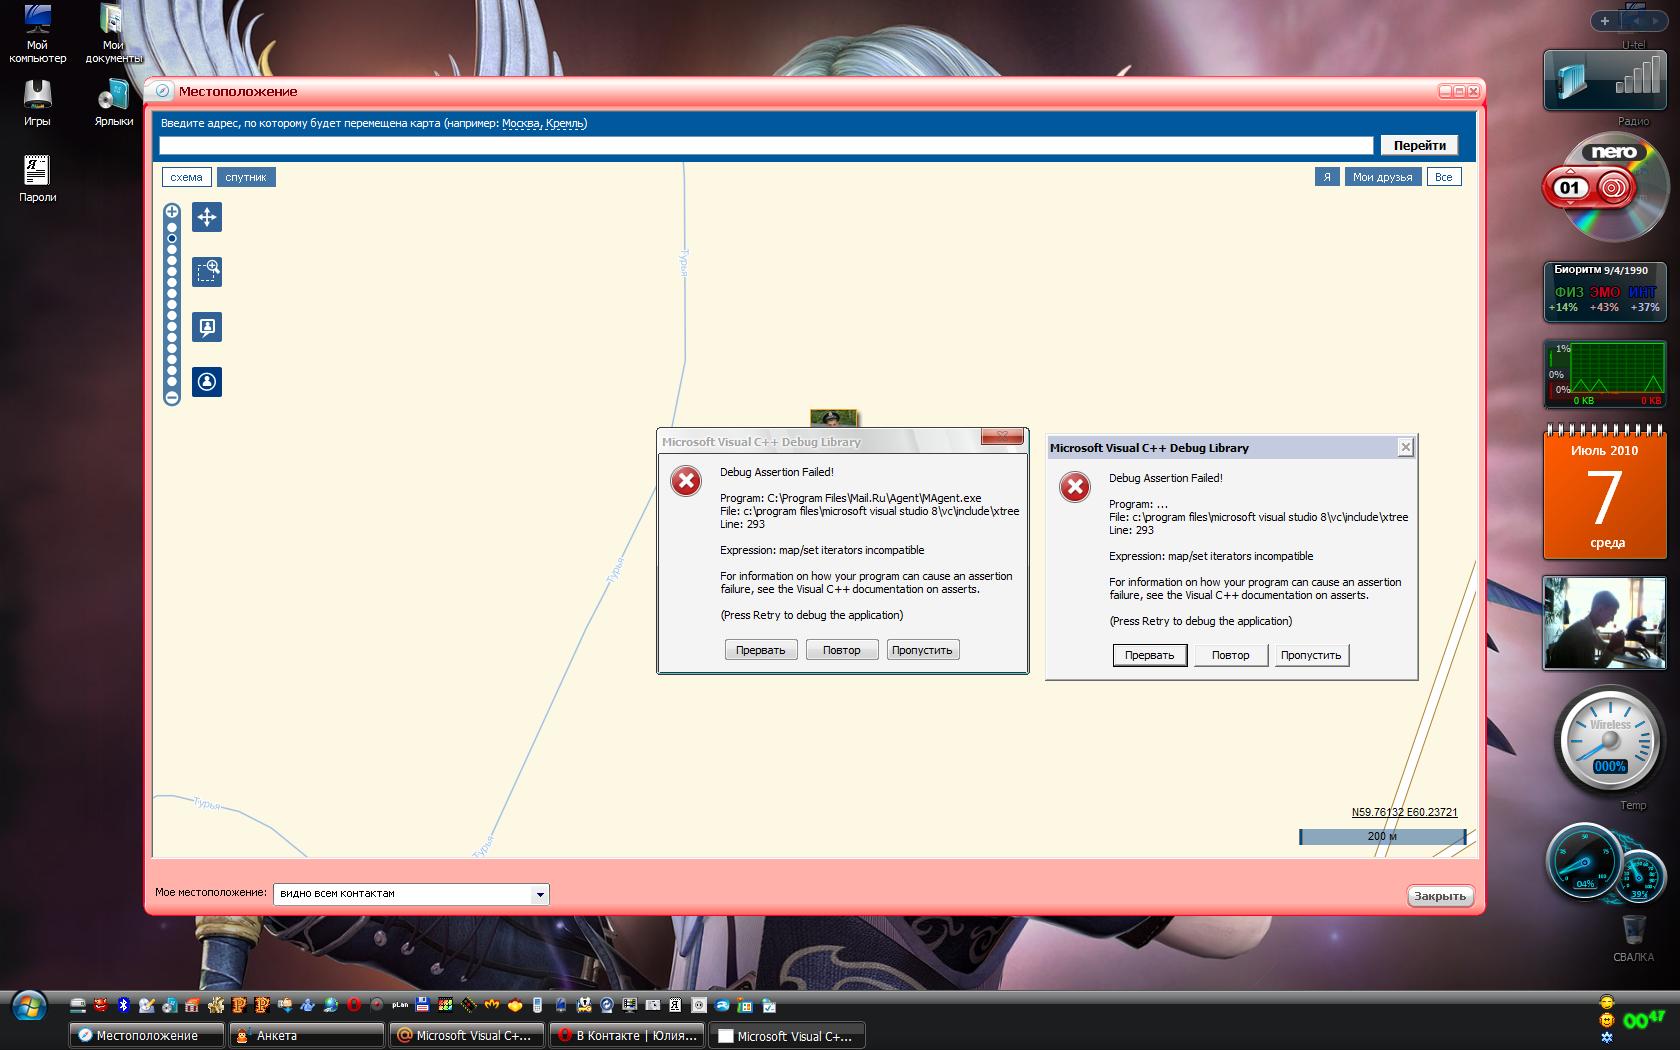This screenshot has width=1680, height=1050.
Task: Click the 200 м map scale bar
Action: pos(1382,836)
